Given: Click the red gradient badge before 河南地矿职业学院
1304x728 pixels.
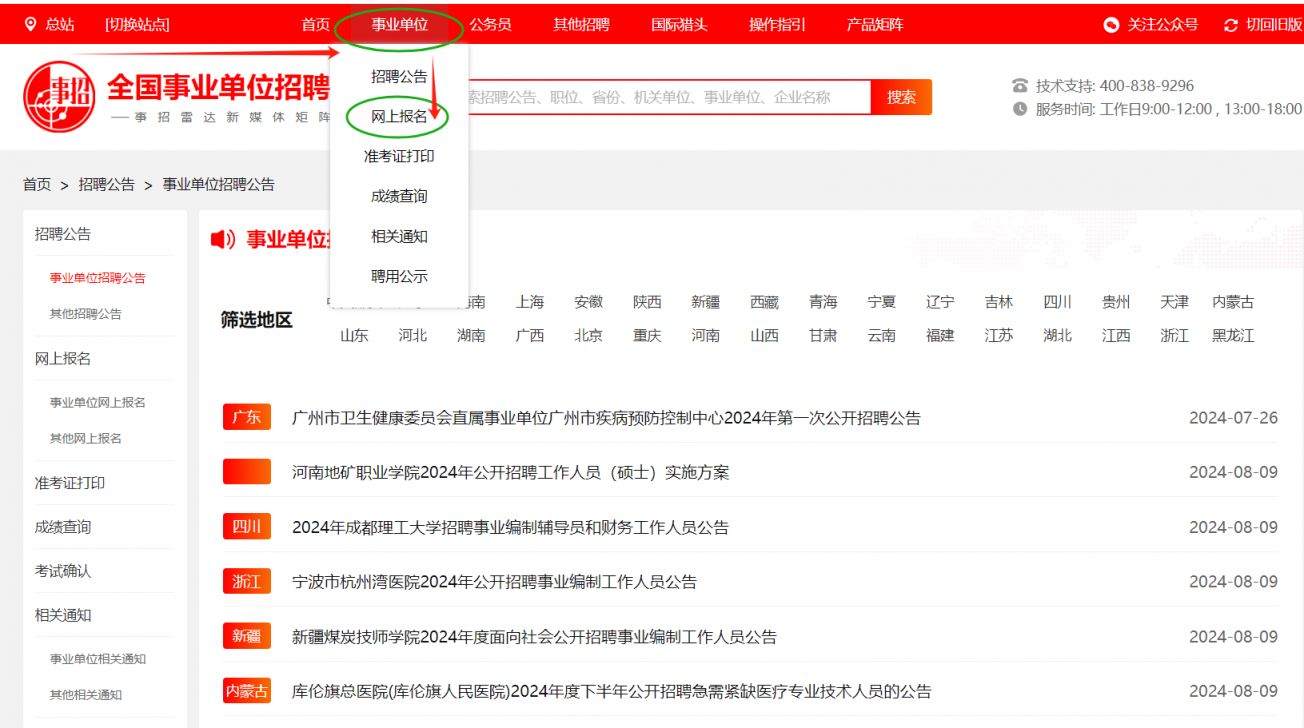Looking at the screenshot, I should 246,472.
